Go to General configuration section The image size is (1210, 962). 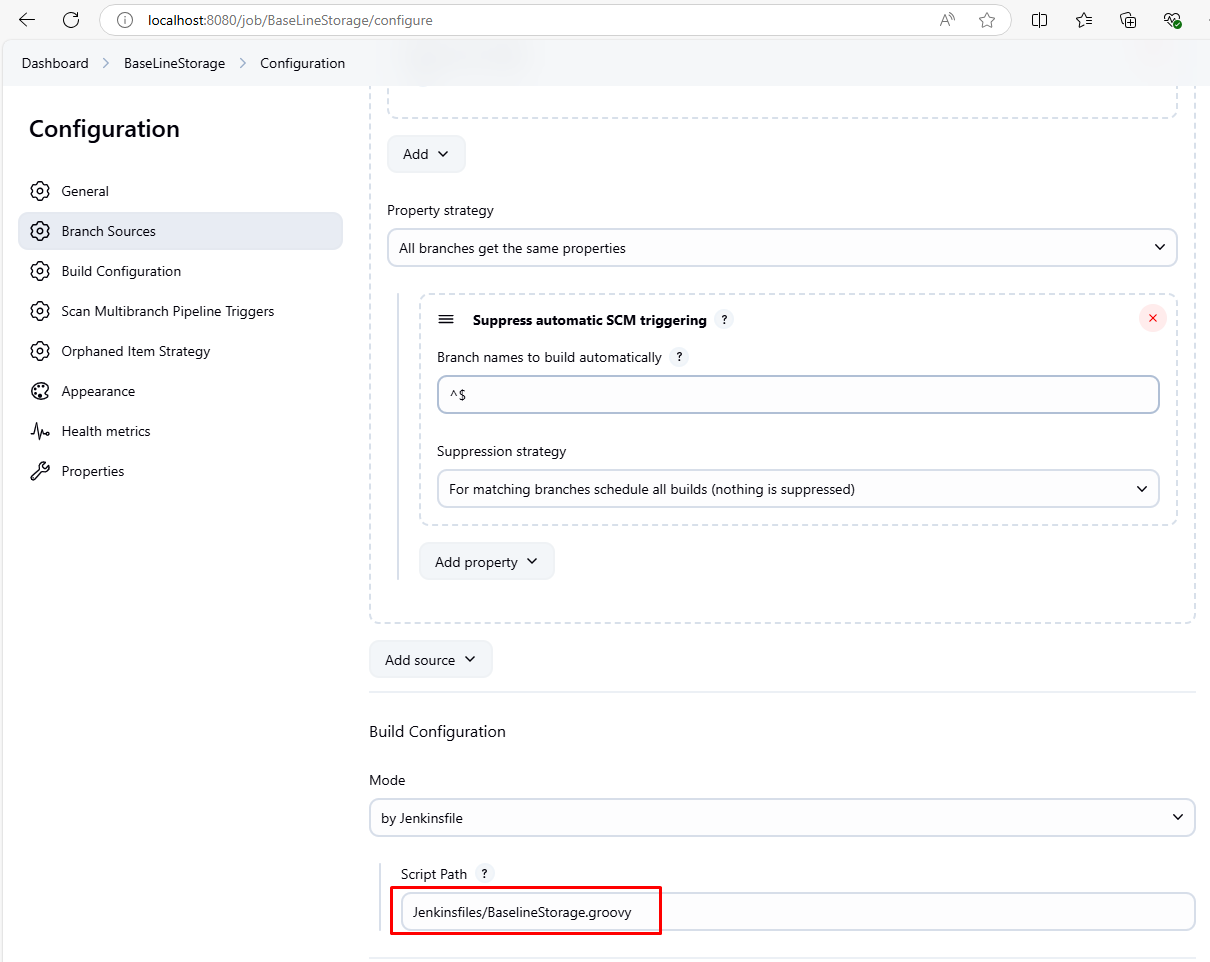click(85, 191)
